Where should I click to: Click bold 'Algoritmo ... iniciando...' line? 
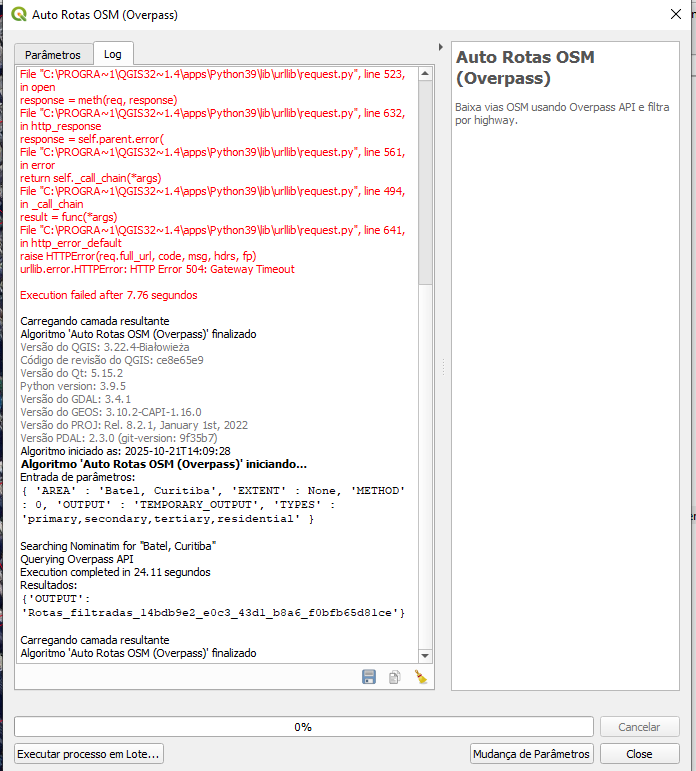tap(163, 464)
